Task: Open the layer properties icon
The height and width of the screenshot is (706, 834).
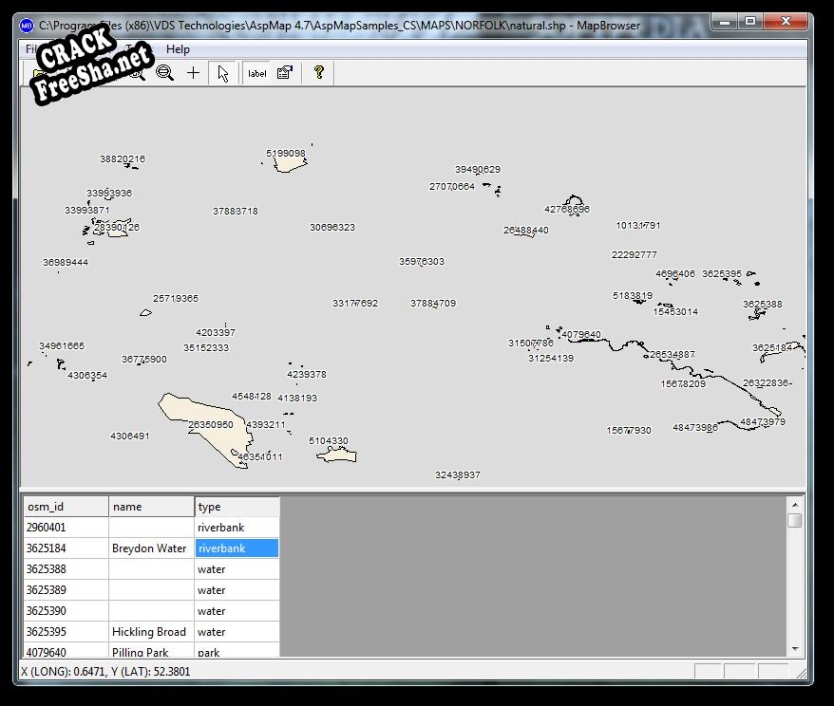Action: [284, 73]
